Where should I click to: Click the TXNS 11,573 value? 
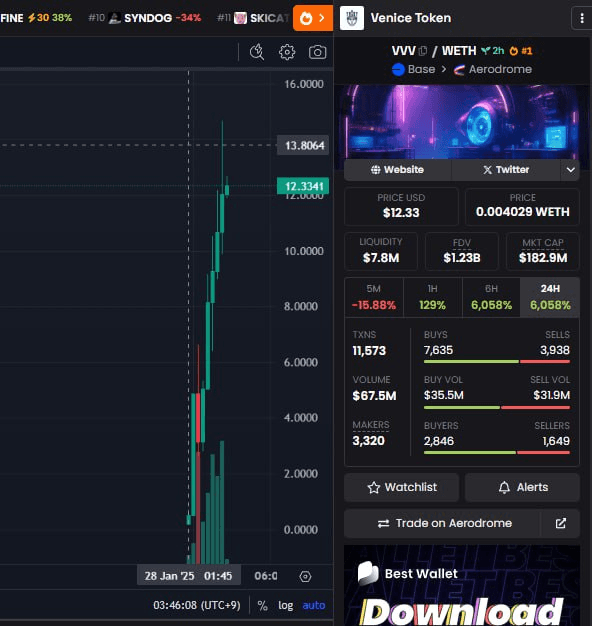point(369,351)
